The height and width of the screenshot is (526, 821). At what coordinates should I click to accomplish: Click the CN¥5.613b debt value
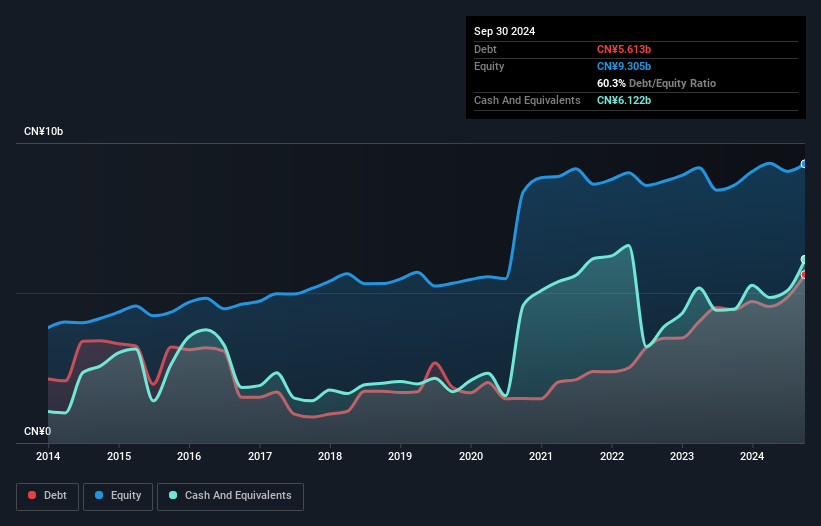tap(624, 49)
